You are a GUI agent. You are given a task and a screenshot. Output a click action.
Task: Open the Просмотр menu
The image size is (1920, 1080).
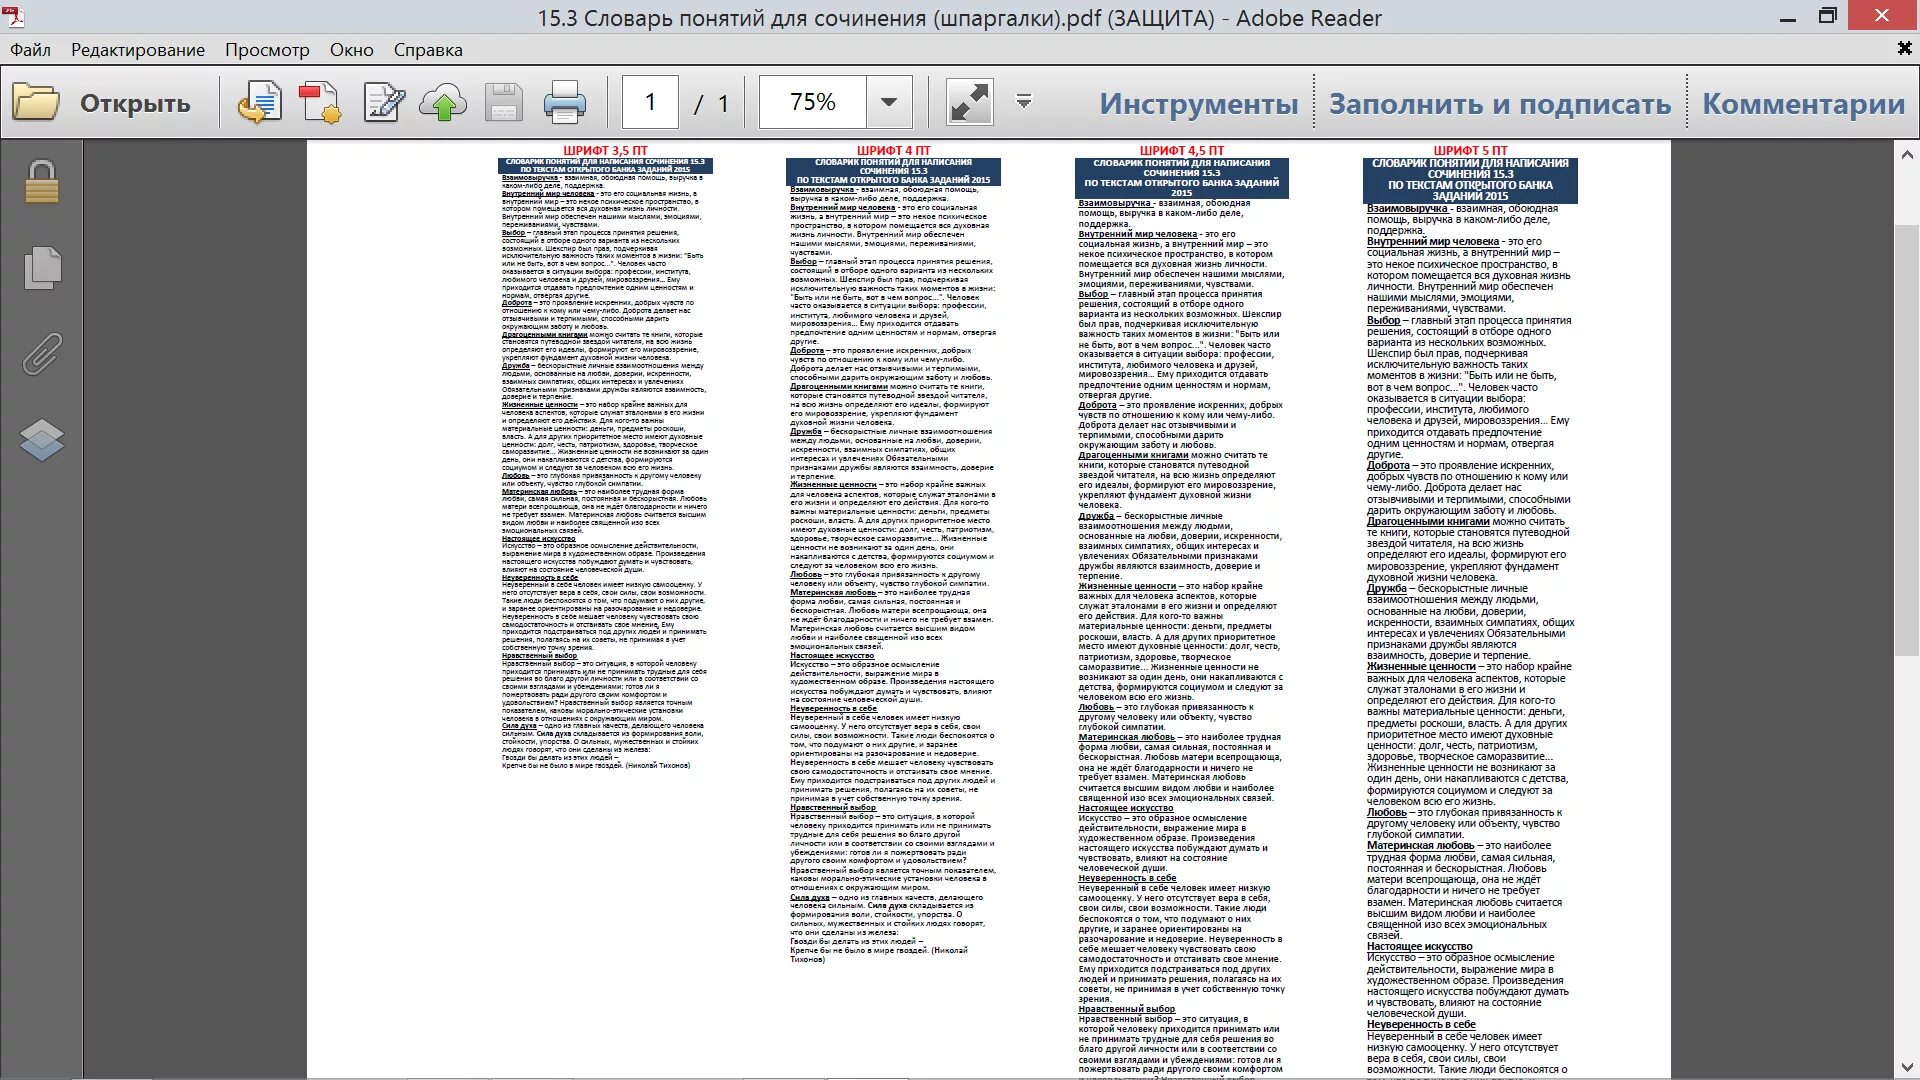point(267,49)
